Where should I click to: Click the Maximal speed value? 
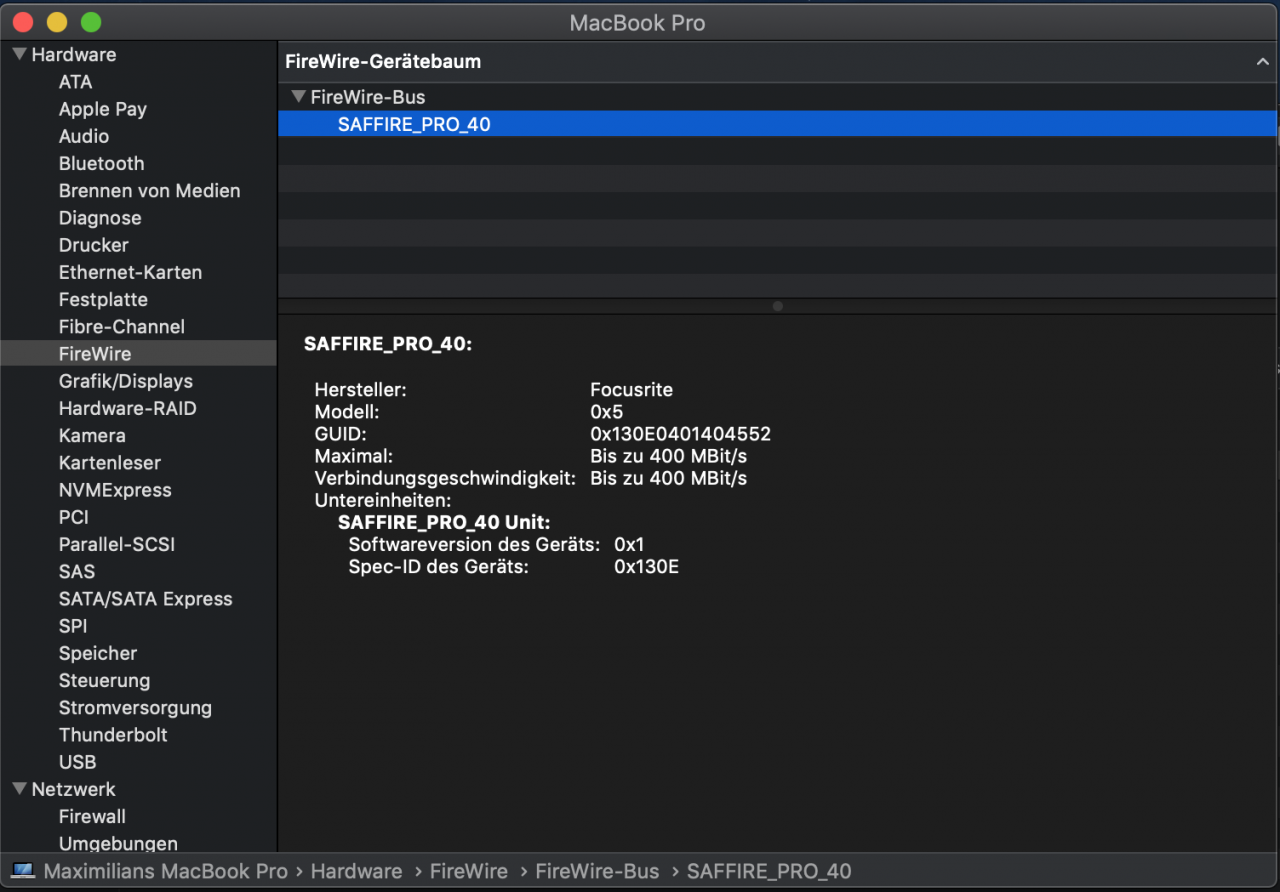pyautogui.click(x=669, y=456)
